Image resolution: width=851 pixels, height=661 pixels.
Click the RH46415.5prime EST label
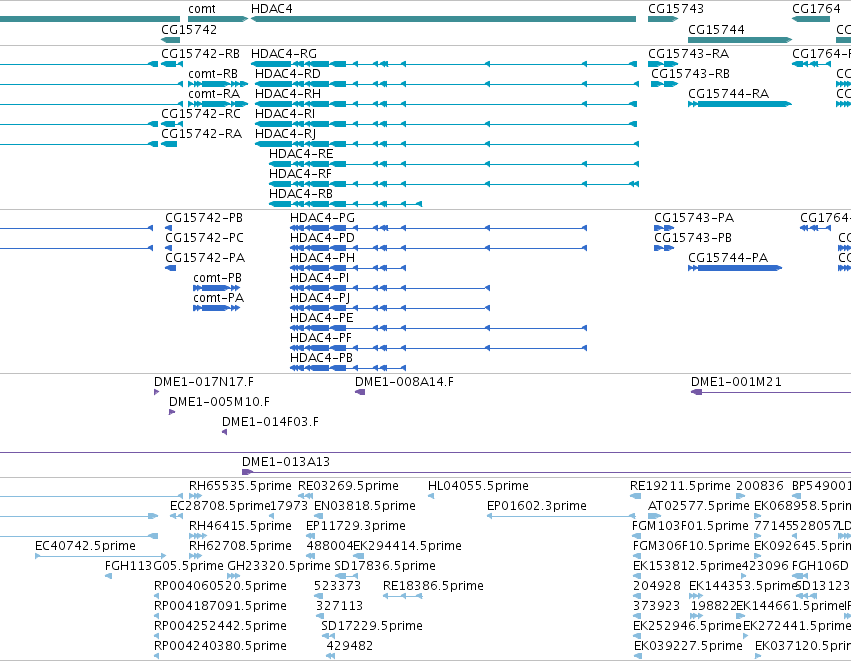click(x=240, y=526)
